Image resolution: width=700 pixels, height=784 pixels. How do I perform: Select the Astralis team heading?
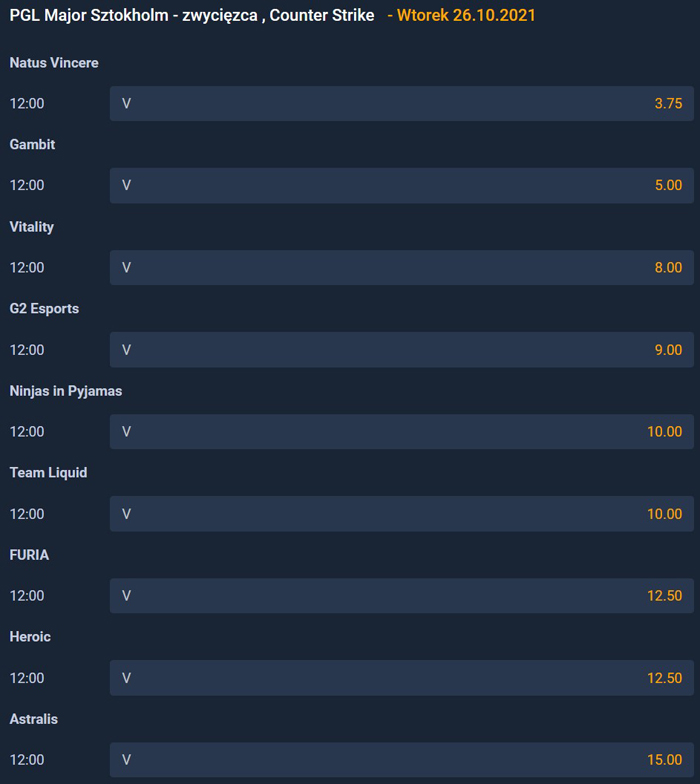tap(33, 719)
